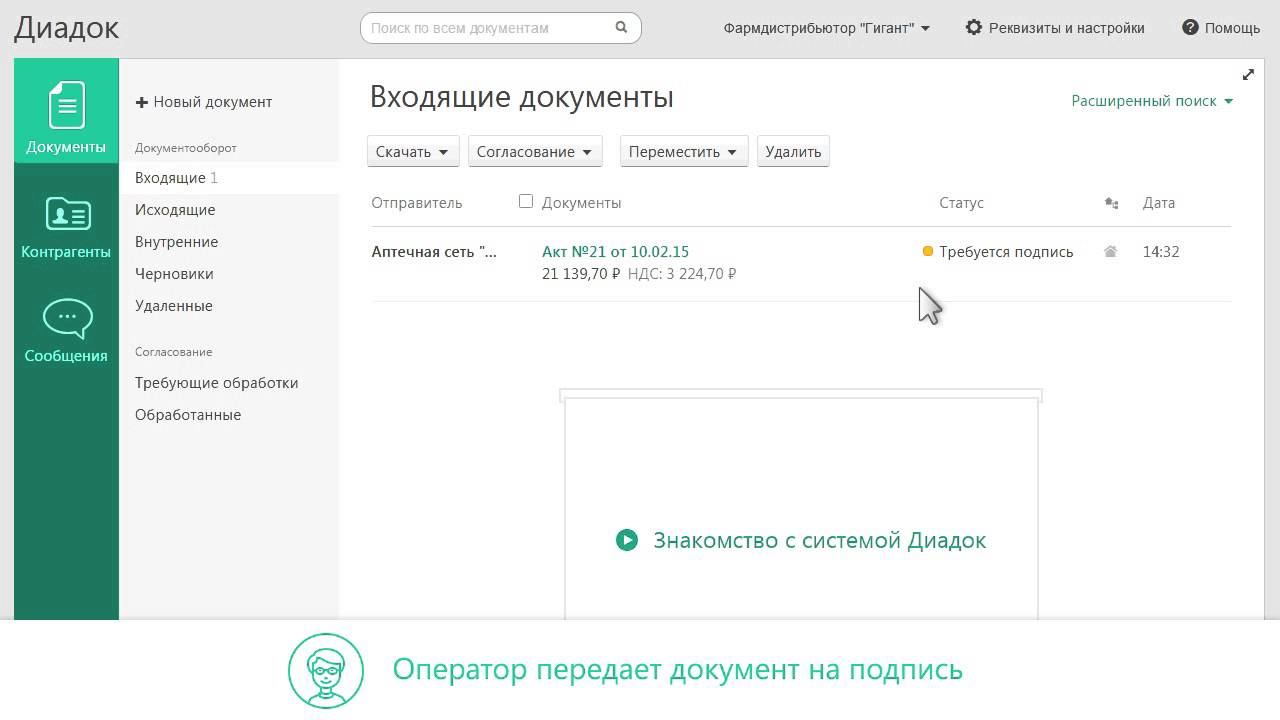1280x720 pixels.
Task: Click the plus icon for new document
Action: pyautogui.click(x=142, y=102)
